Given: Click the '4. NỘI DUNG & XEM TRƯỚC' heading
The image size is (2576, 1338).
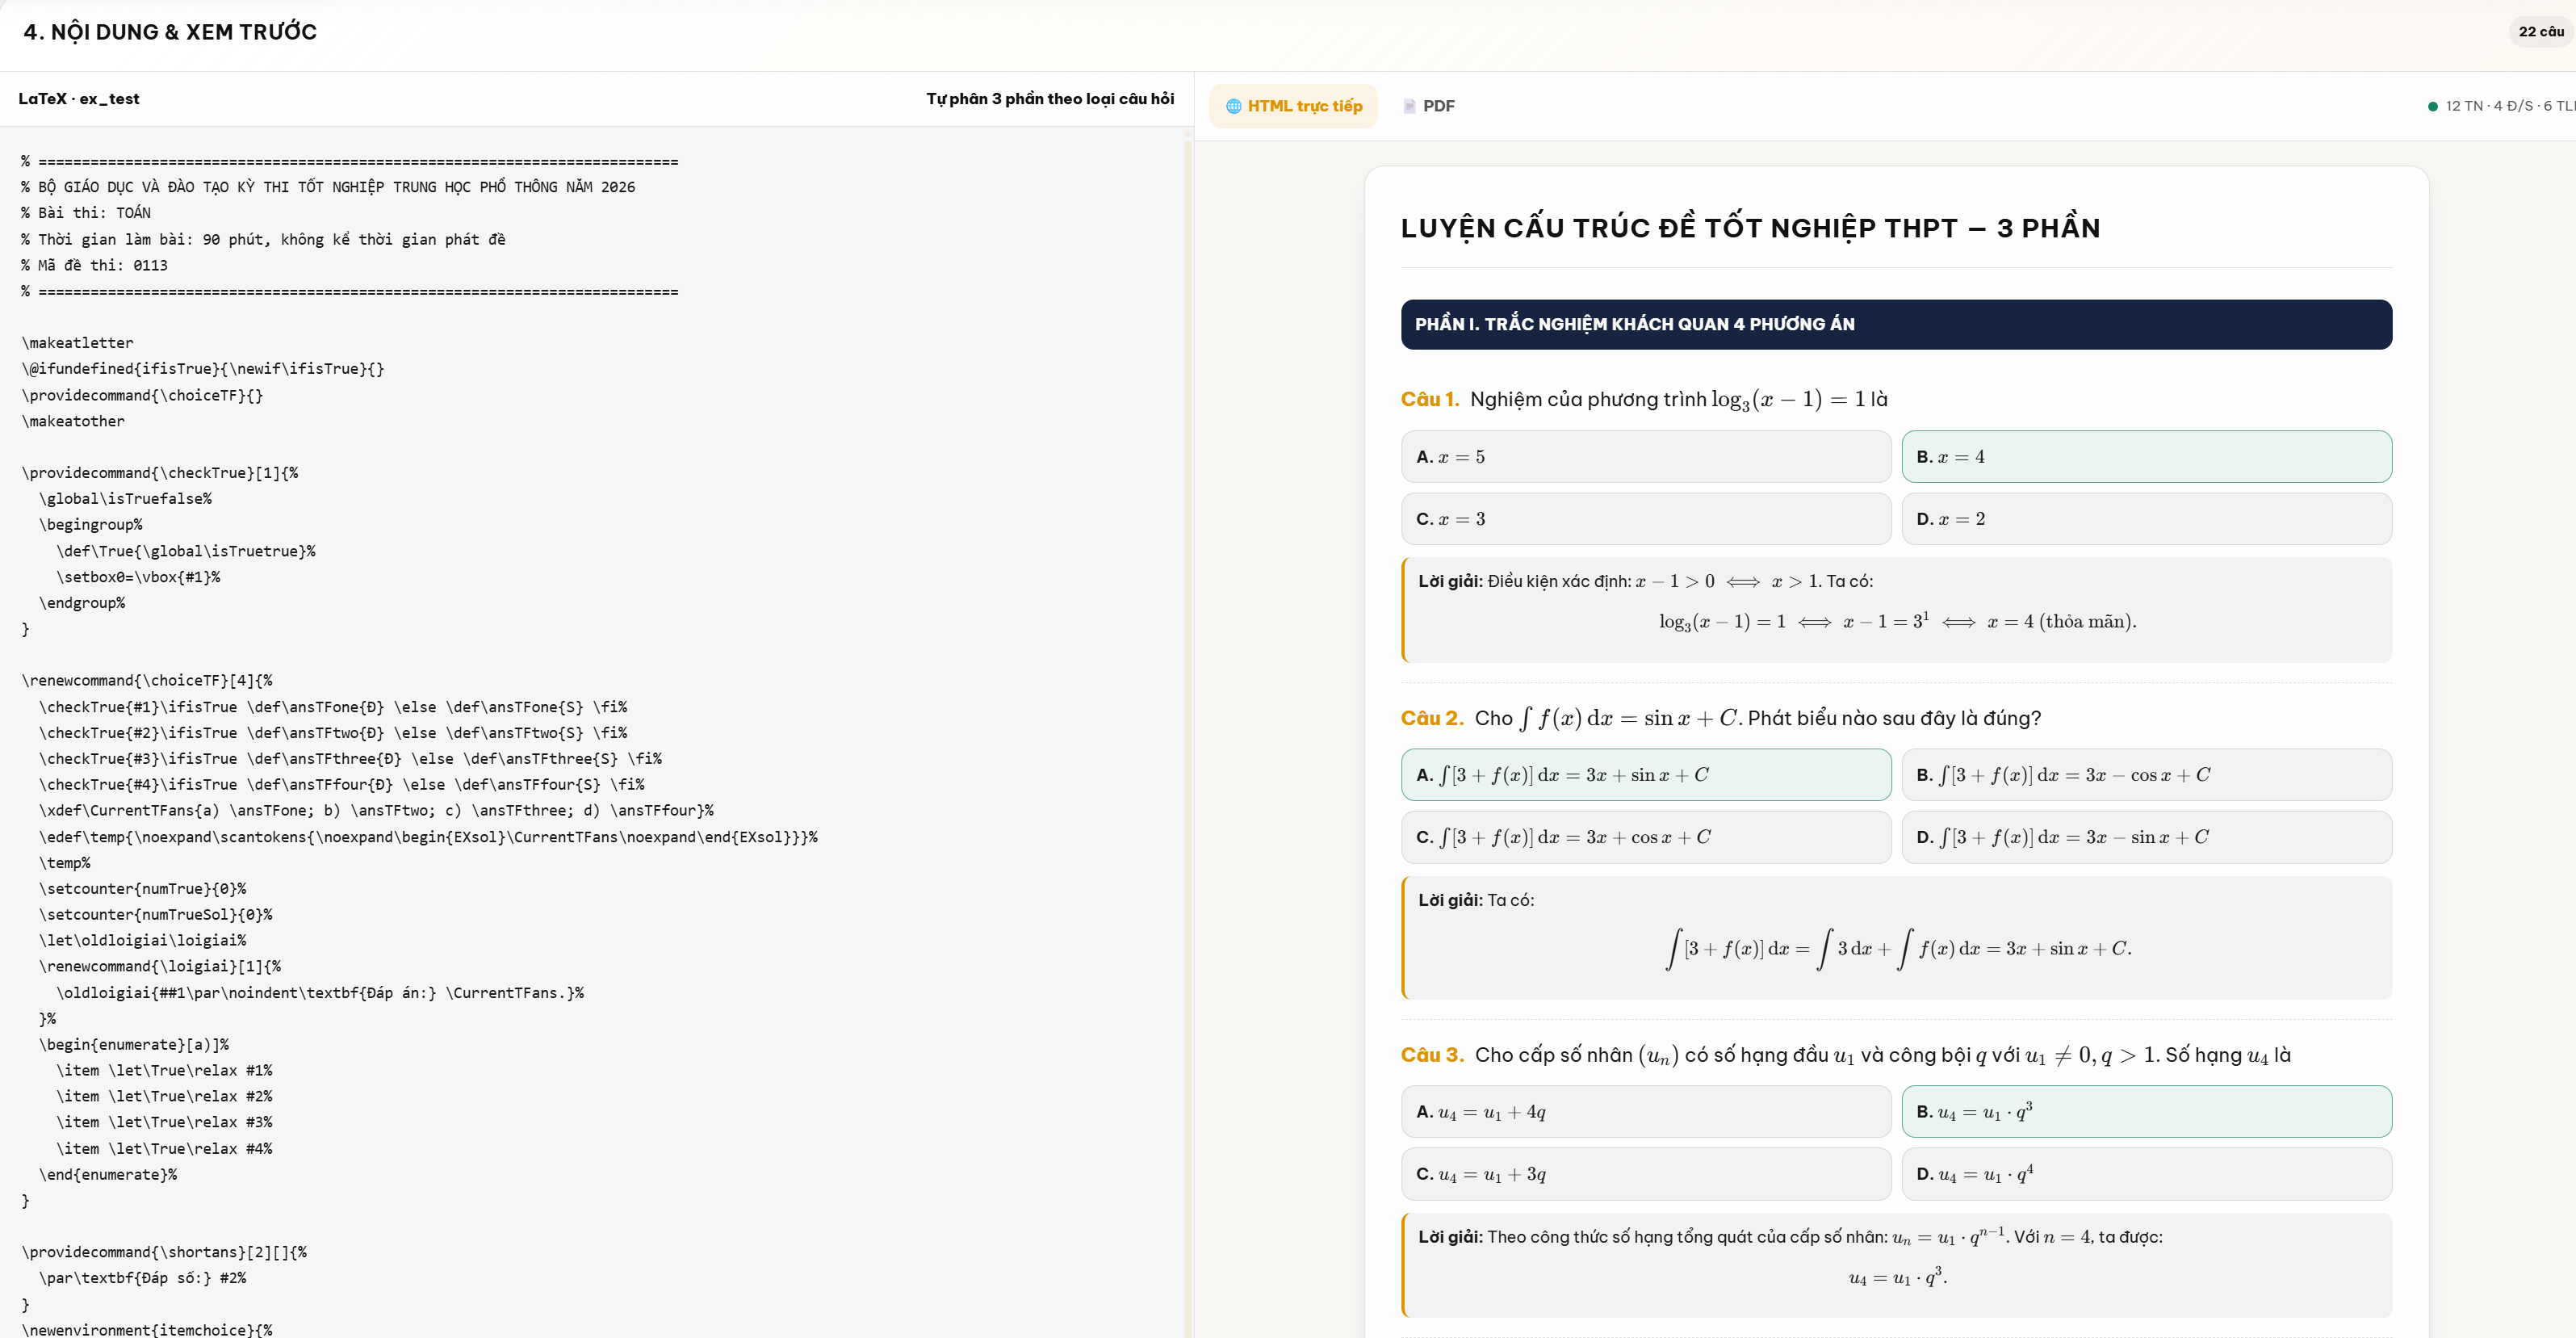Looking at the screenshot, I should pyautogui.click(x=170, y=32).
